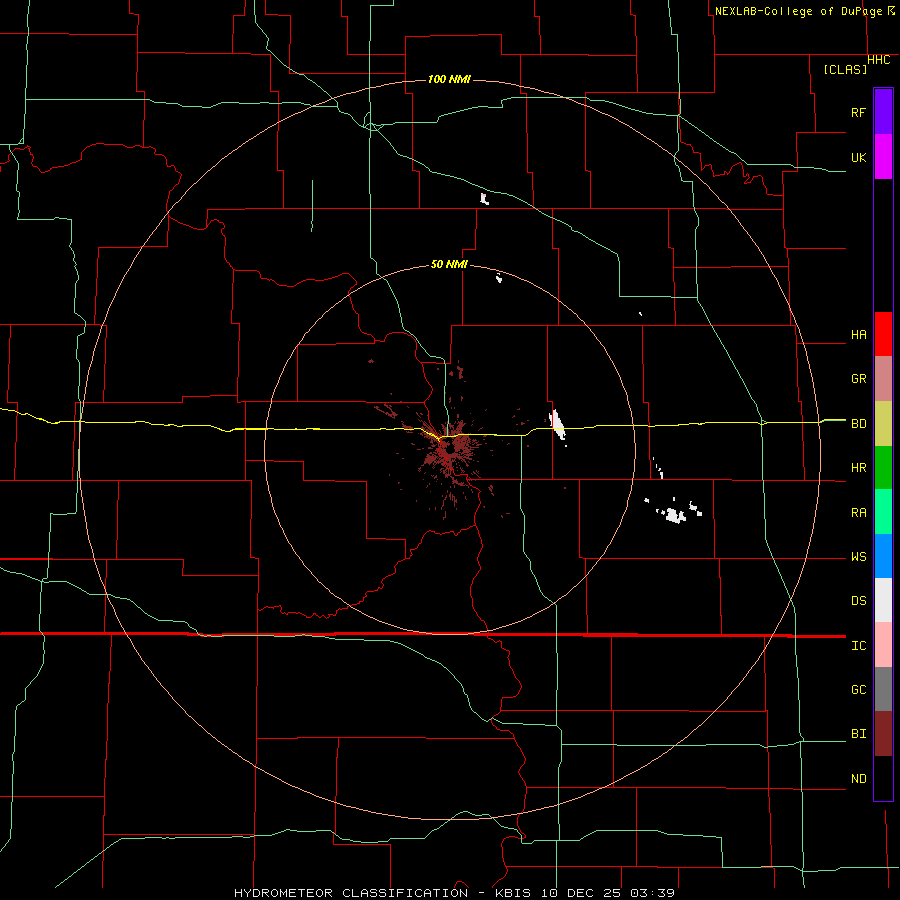Click the ND legend label
The width and height of the screenshot is (900, 900).
point(858,779)
